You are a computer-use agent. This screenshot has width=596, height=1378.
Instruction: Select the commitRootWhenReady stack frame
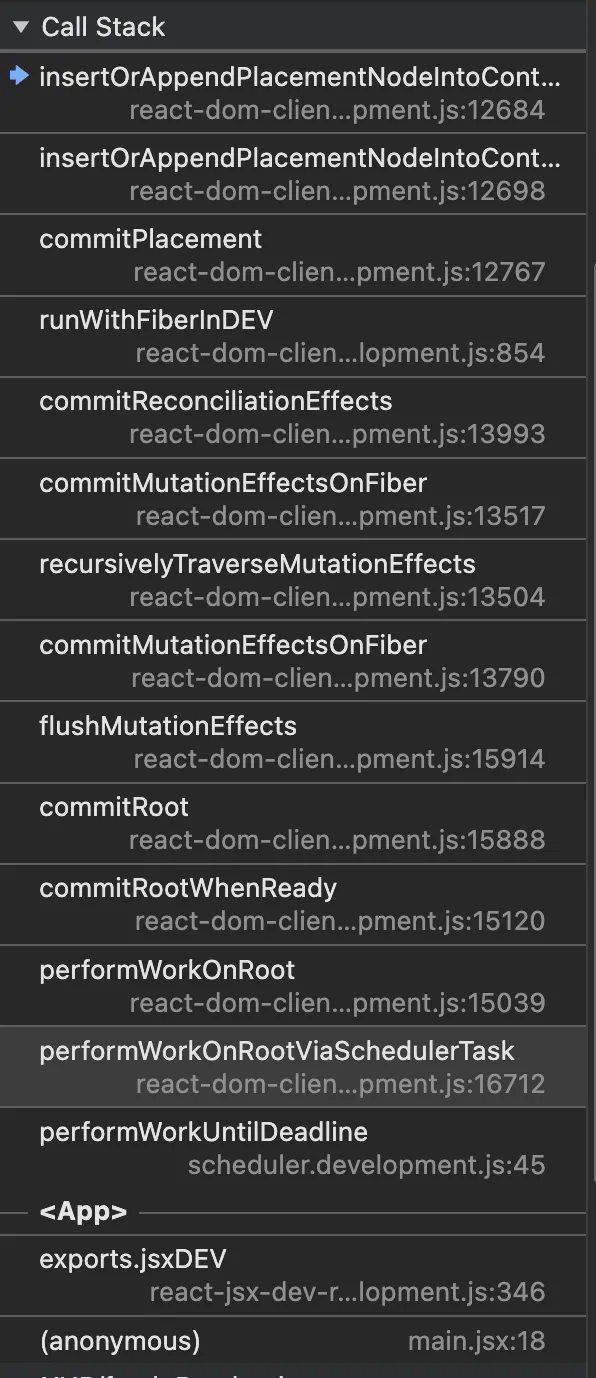coord(293,904)
